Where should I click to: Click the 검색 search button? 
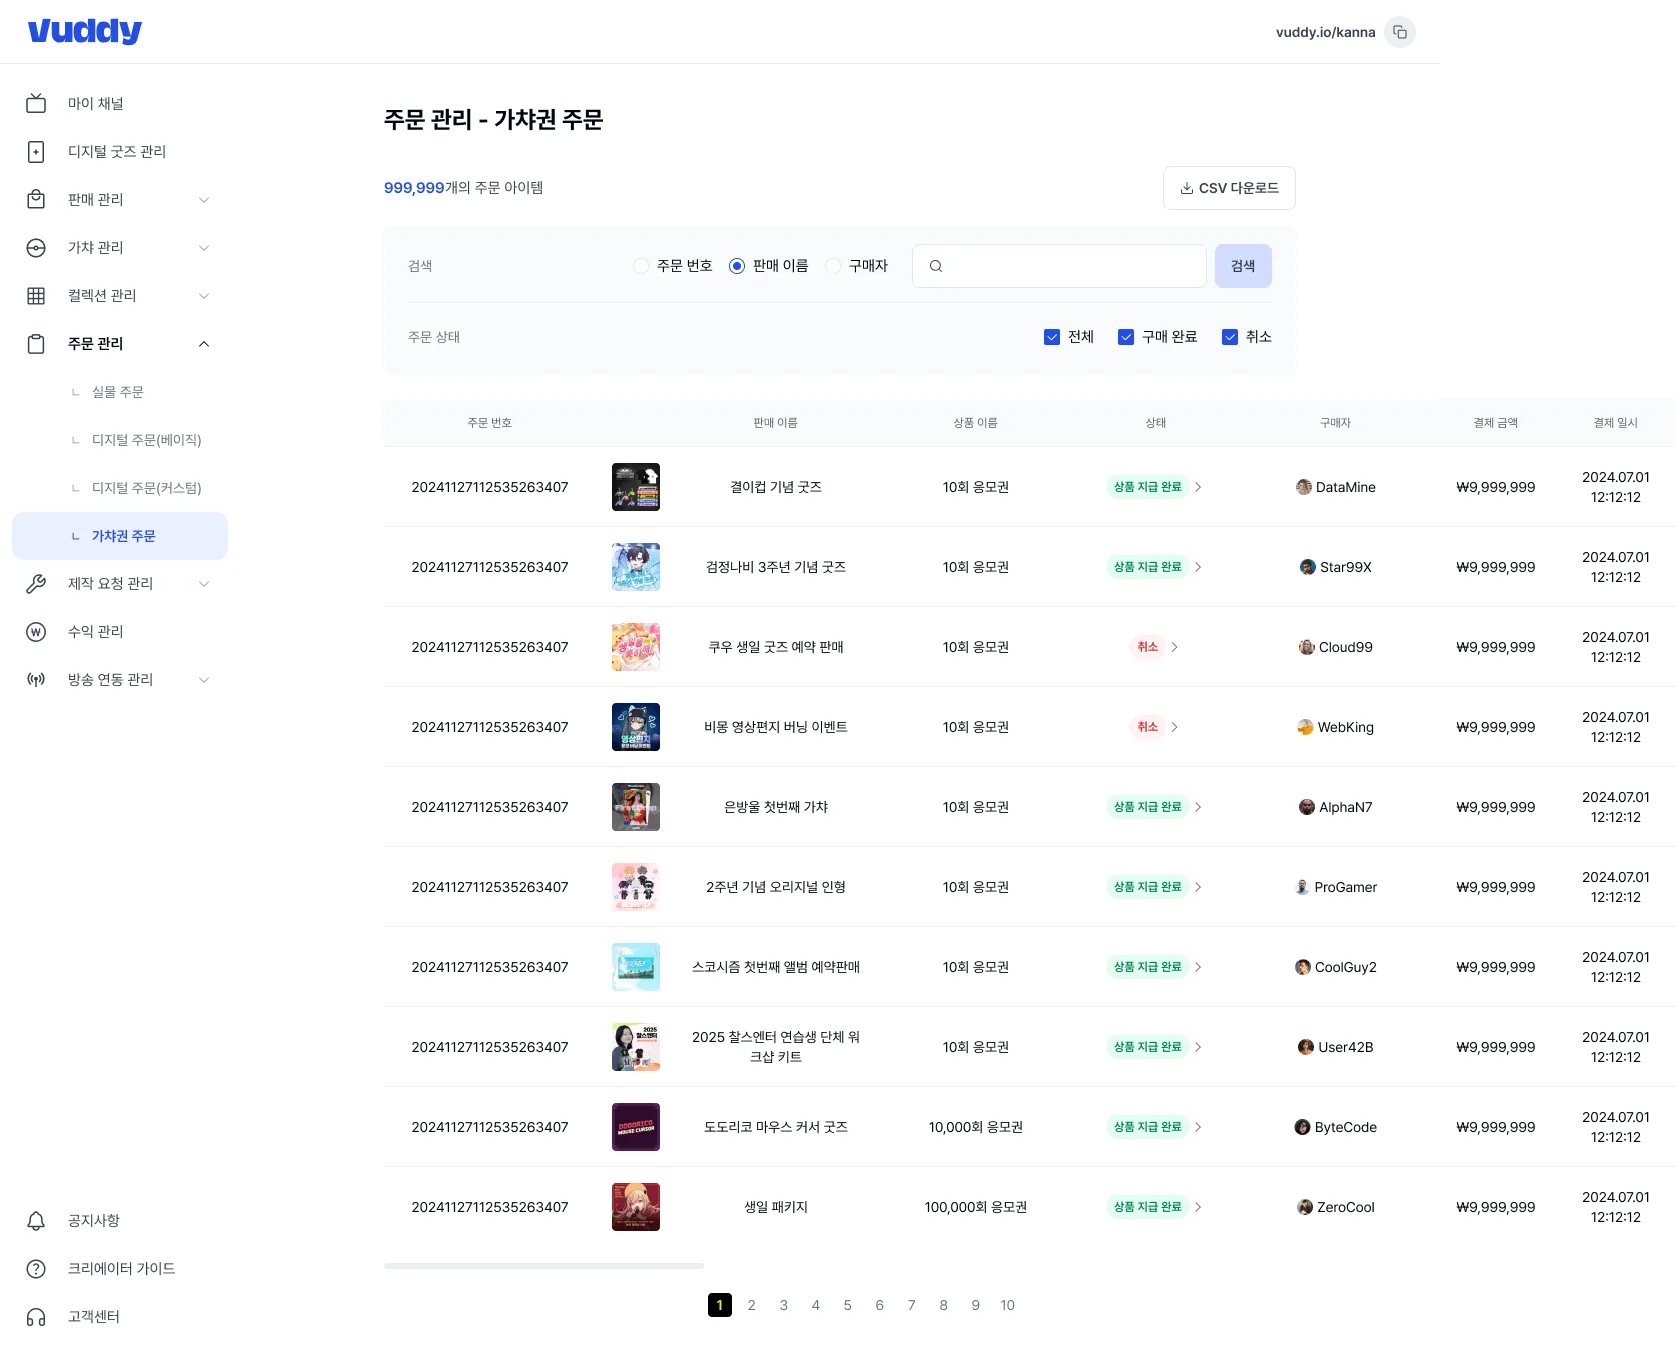[x=1243, y=266]
